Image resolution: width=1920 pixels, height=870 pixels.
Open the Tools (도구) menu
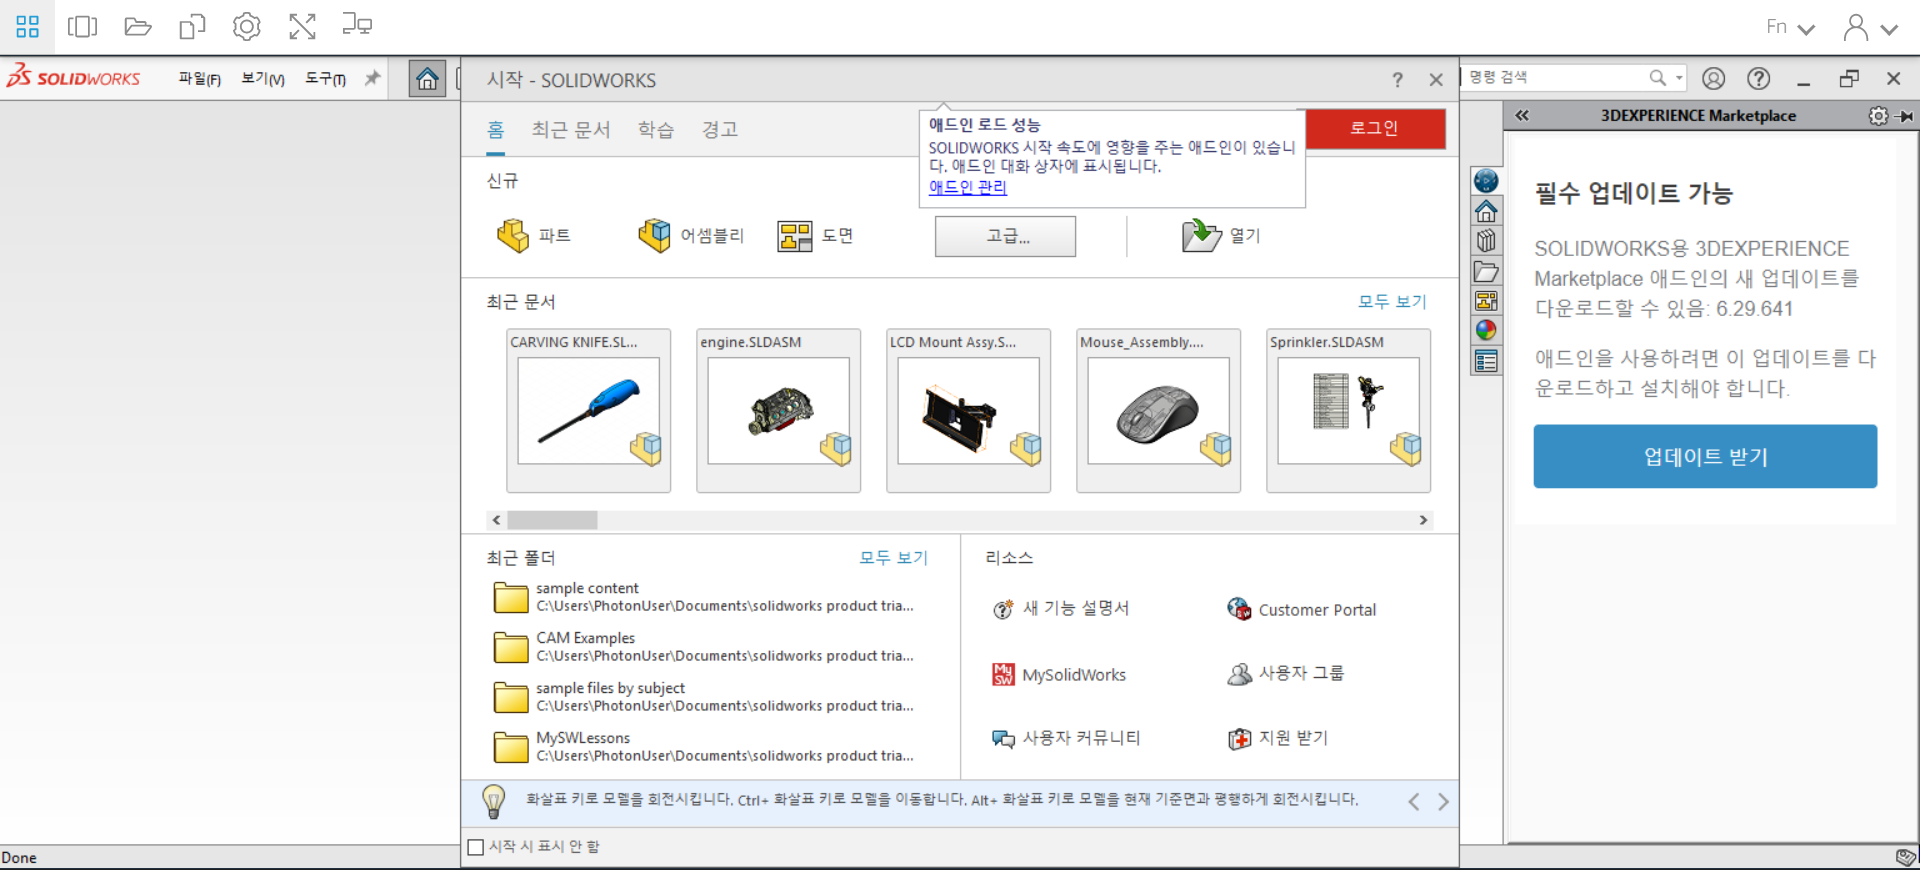[325, 79]
